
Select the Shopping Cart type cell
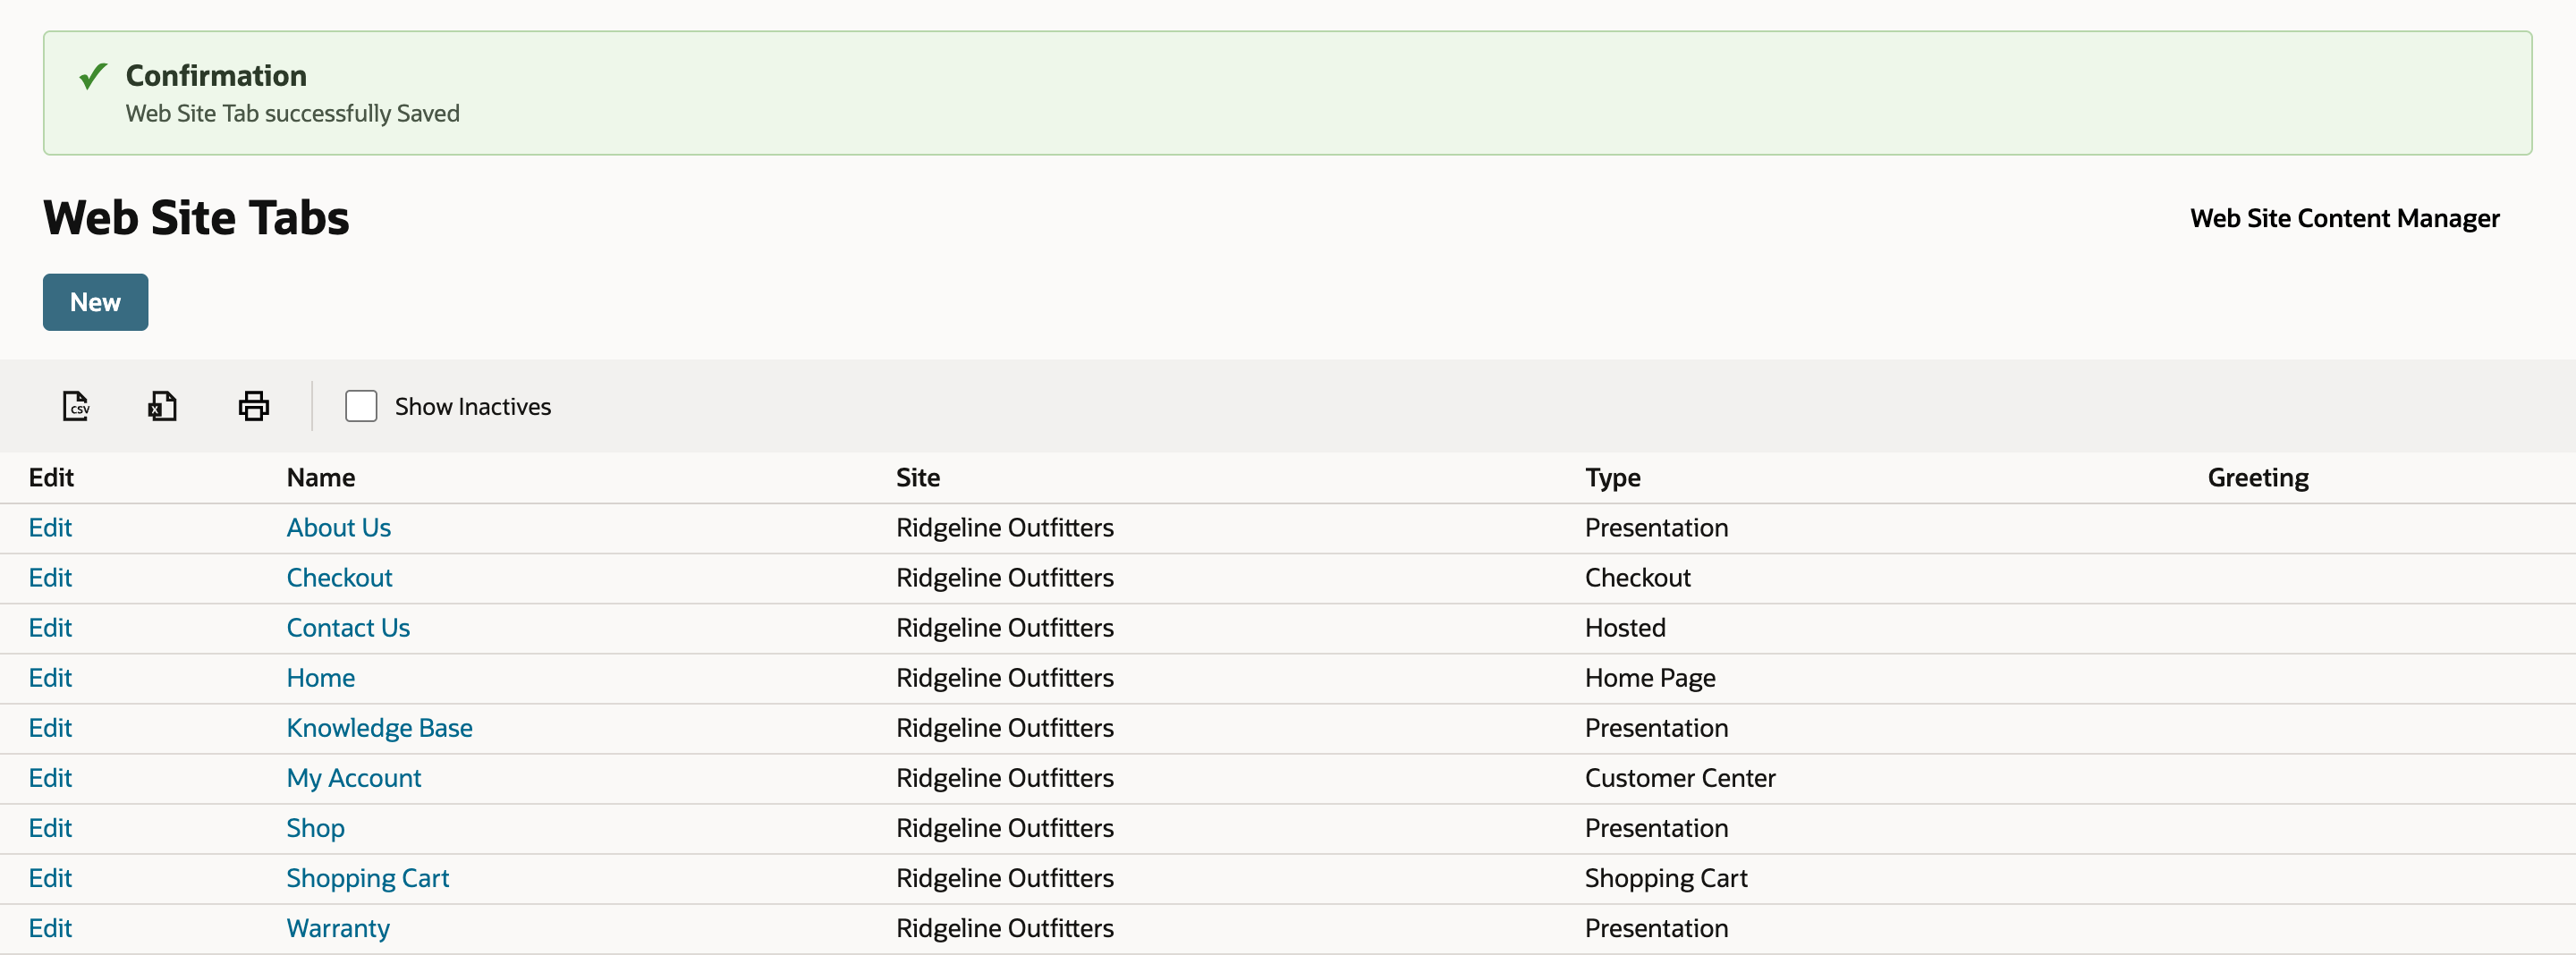pyautogui.click(x=1666, y=877)
